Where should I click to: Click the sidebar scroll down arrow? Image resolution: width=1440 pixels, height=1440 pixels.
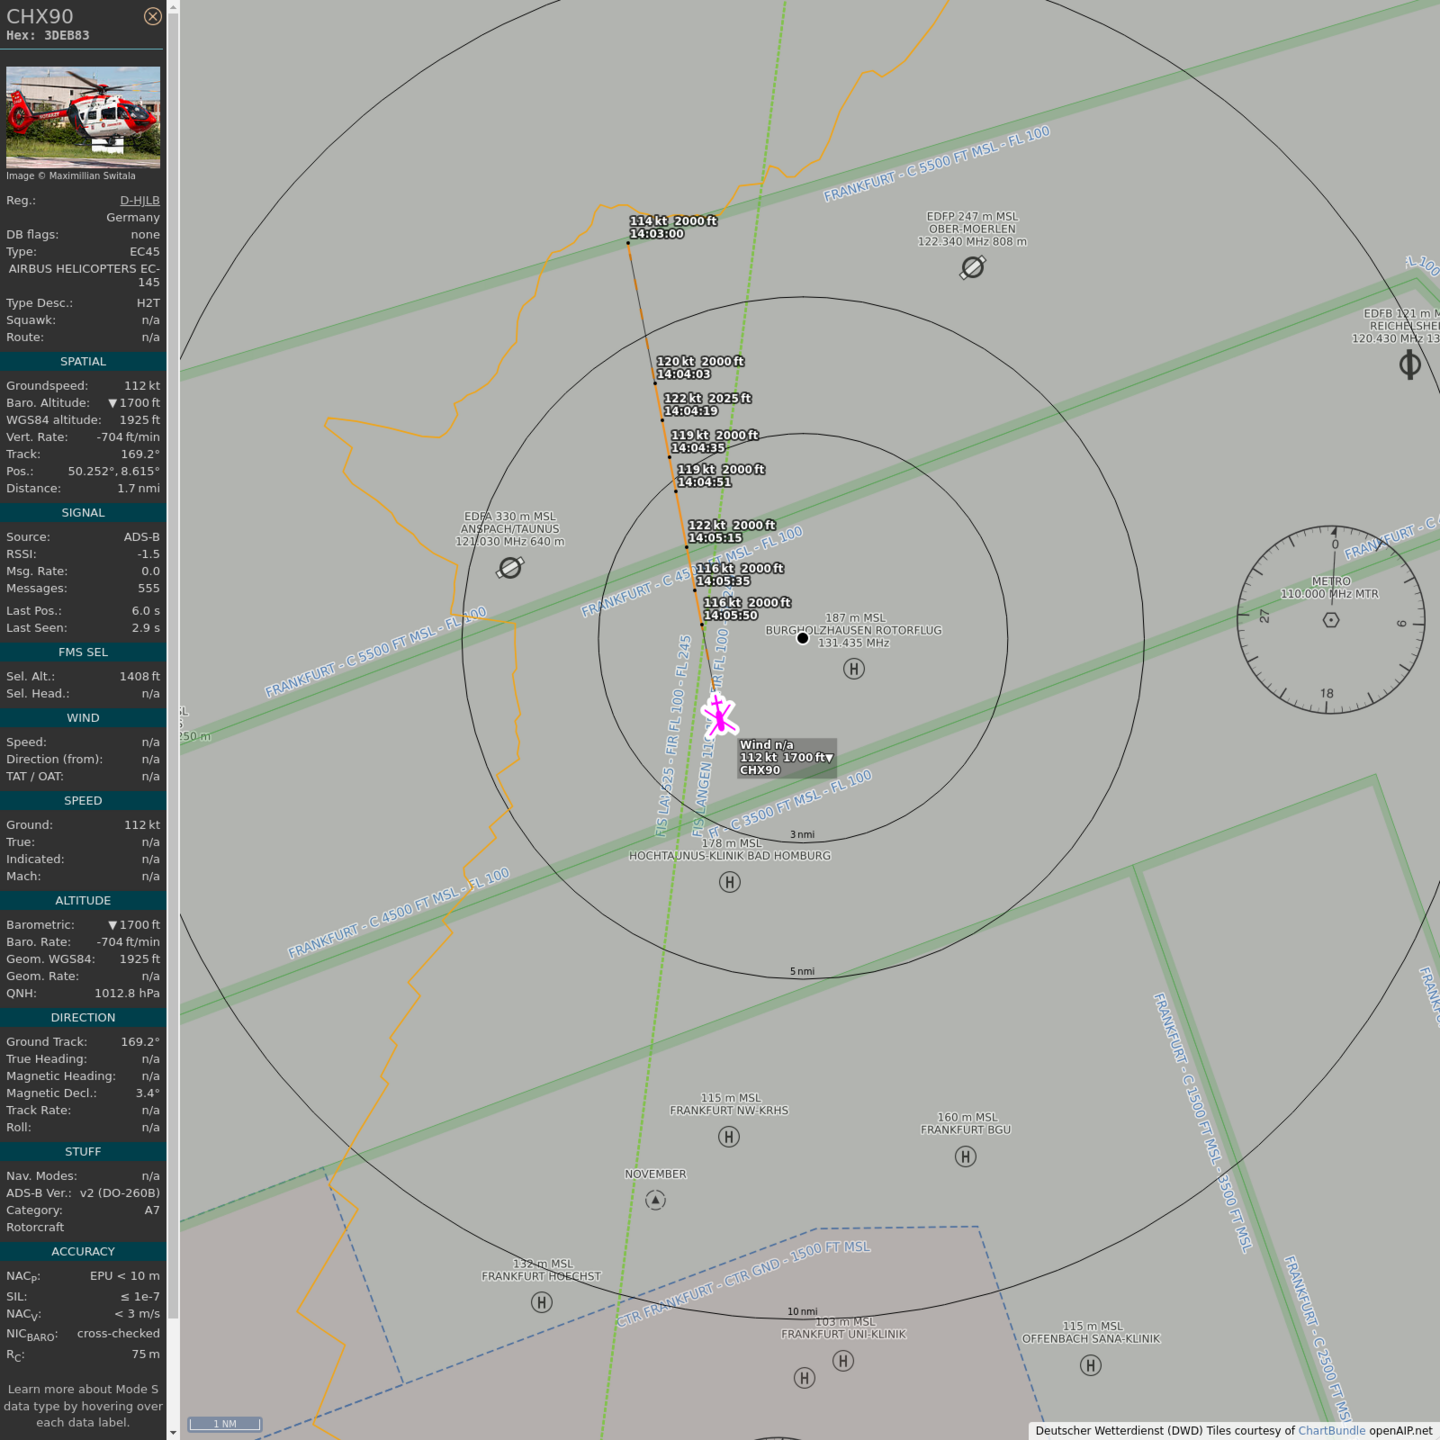[173, 1433]
